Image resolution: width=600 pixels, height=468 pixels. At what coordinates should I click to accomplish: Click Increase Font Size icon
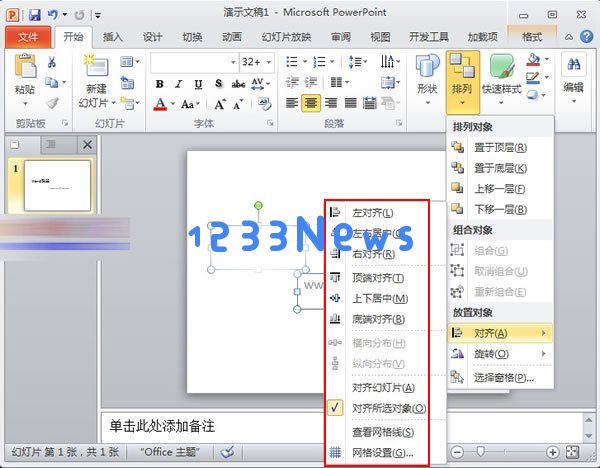(x=220, y=104)
